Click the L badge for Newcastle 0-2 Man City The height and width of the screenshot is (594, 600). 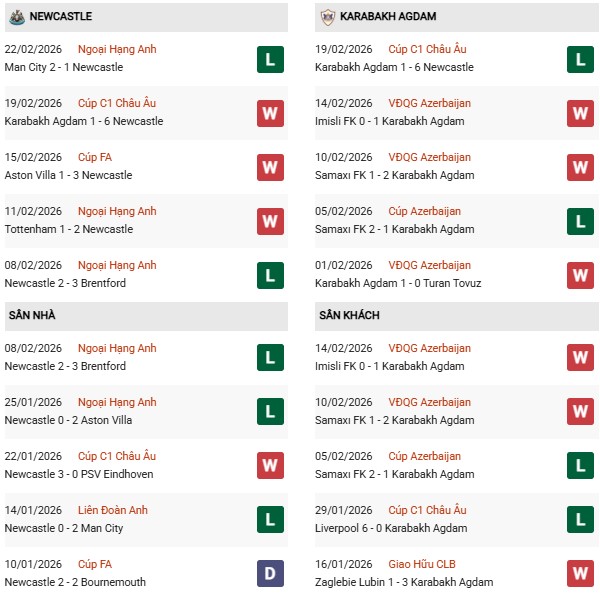(x=270, y=520)
